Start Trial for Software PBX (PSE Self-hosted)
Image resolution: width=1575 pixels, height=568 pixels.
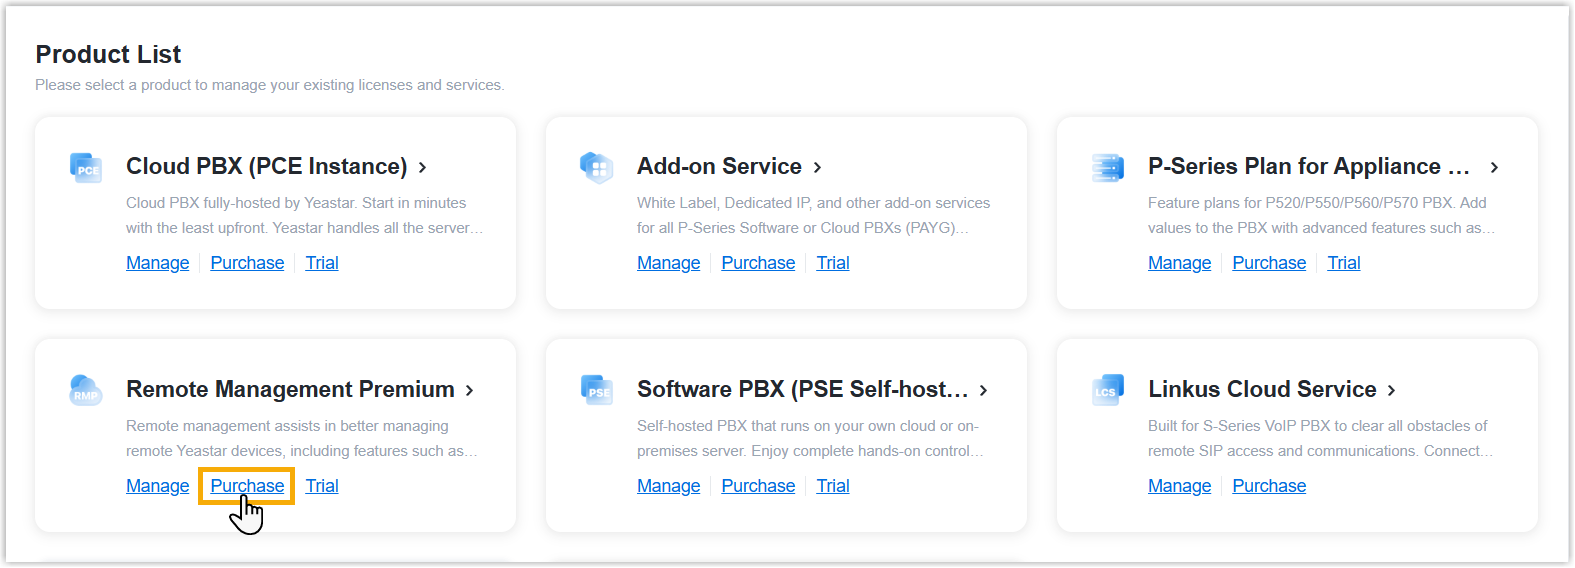[x=832, y=486]
